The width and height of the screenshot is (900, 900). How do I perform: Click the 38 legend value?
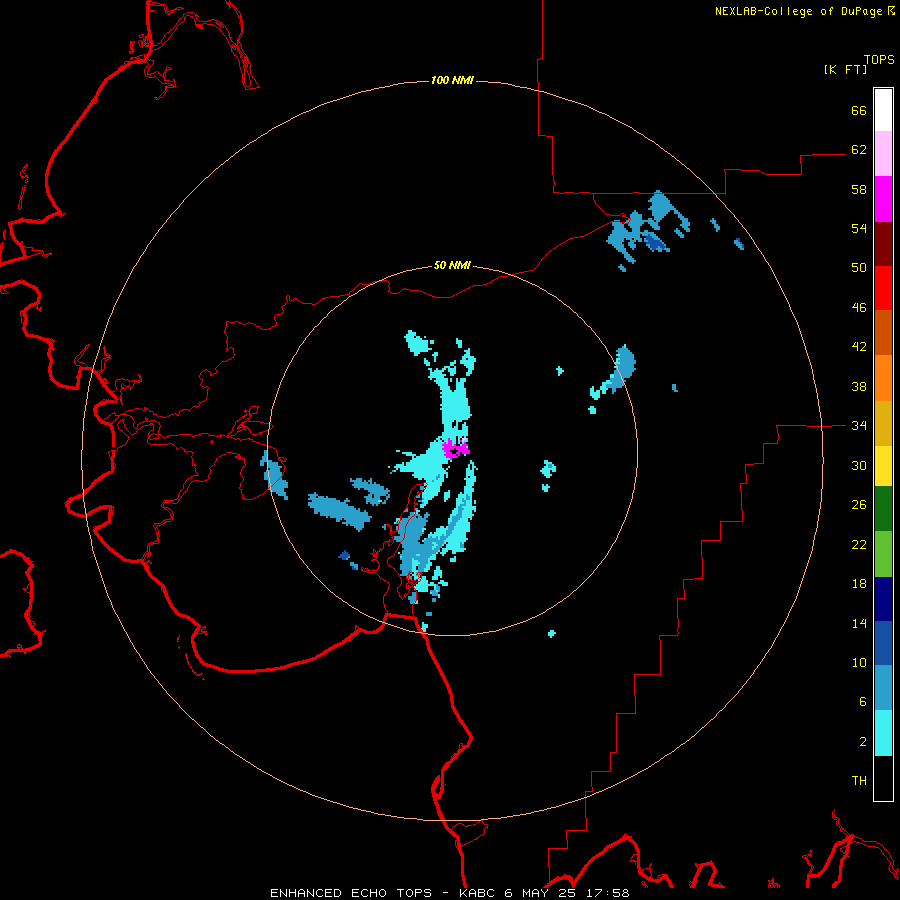[859, 386]
